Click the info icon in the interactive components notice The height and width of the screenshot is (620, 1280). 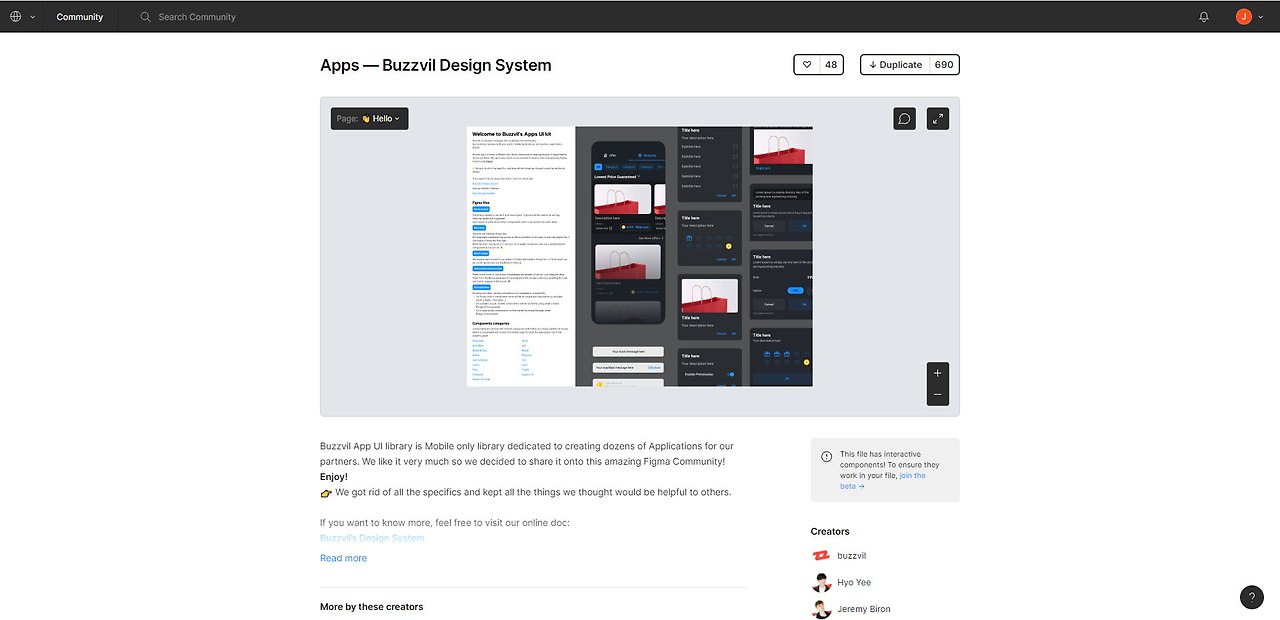[826, 456]
